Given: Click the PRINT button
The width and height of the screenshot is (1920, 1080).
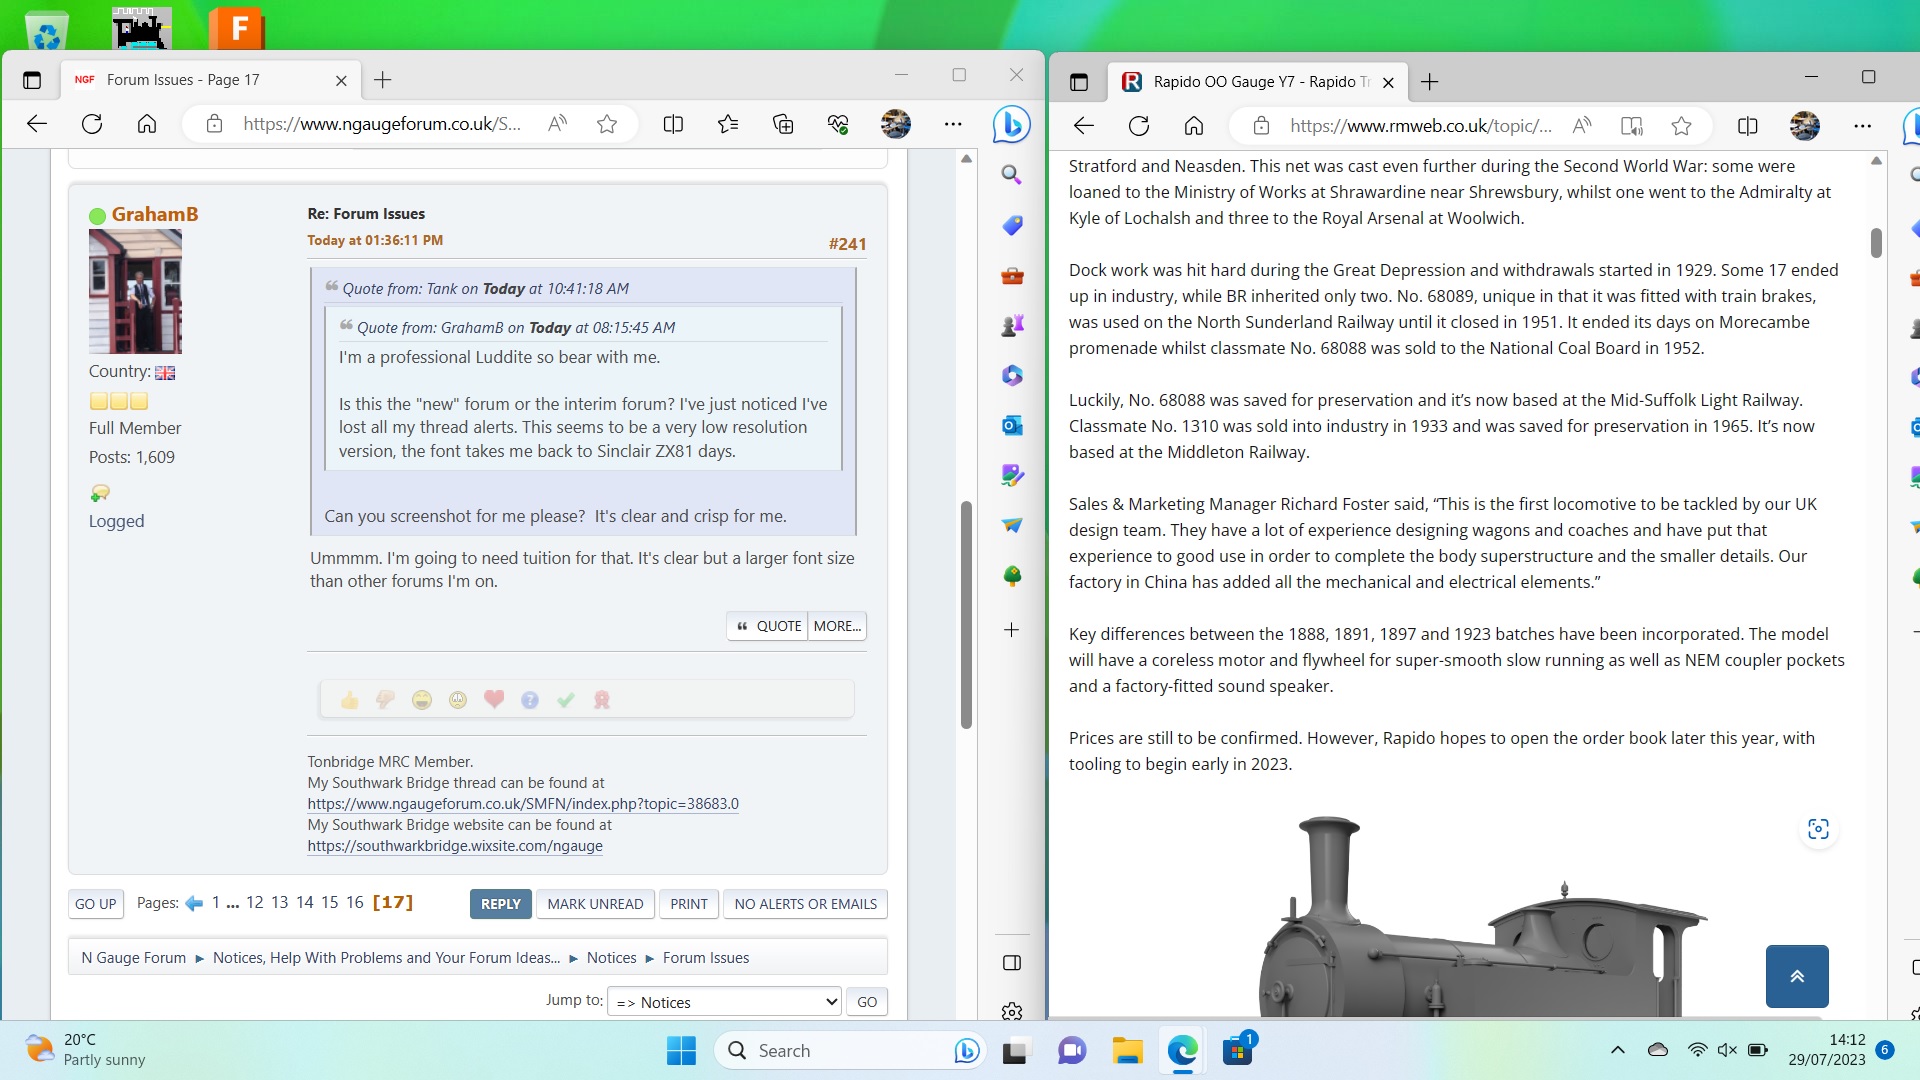Looking at the screenshot, I should [688, 904].
